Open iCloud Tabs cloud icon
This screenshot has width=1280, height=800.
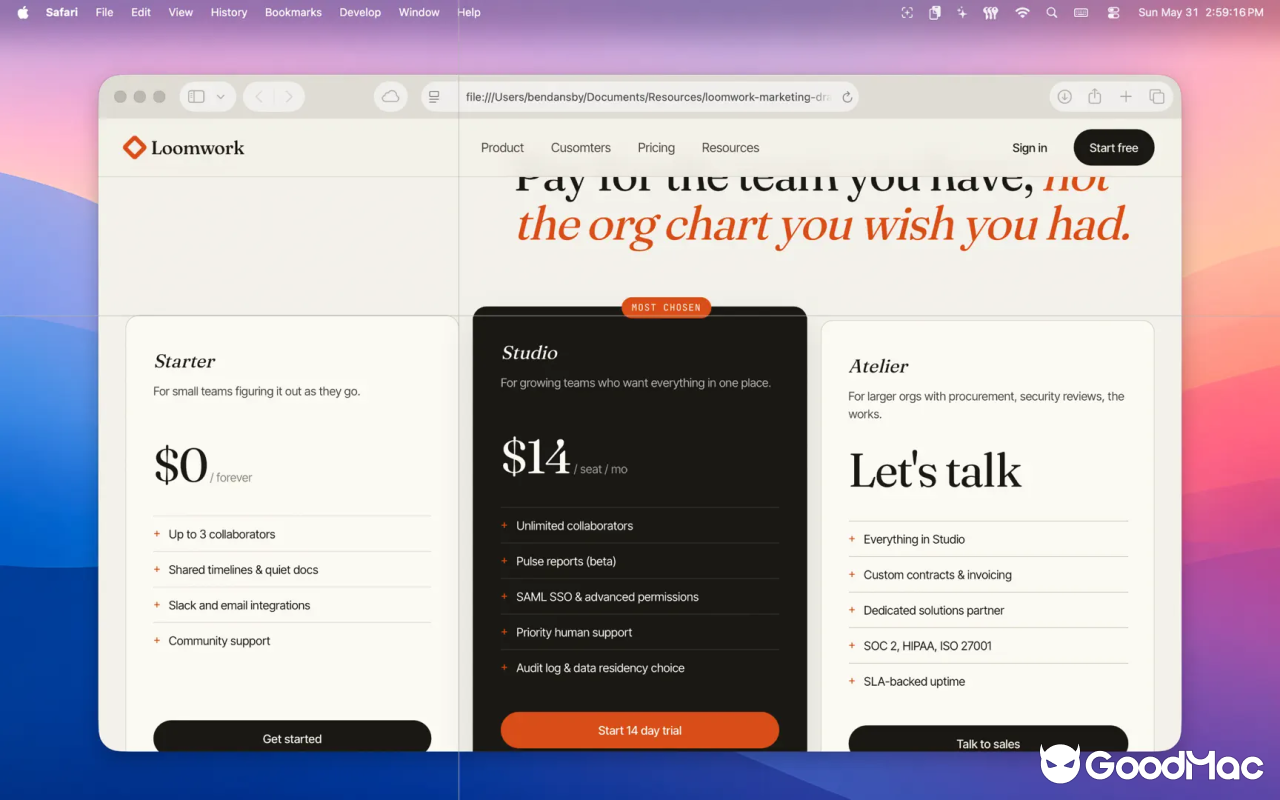pyautogui.click(x=390, y=97)
